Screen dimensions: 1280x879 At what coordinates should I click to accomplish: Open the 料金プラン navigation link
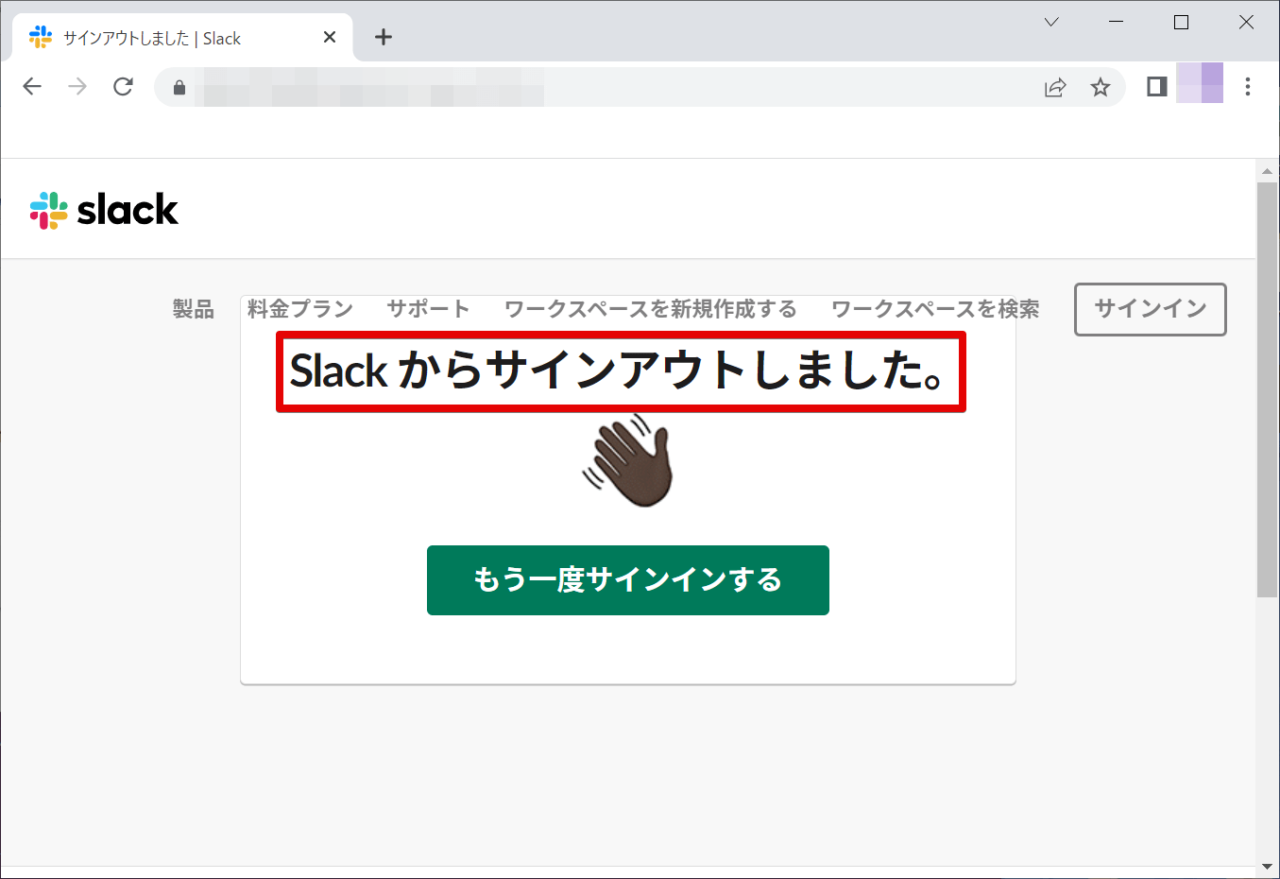click(x=300, y=310)
